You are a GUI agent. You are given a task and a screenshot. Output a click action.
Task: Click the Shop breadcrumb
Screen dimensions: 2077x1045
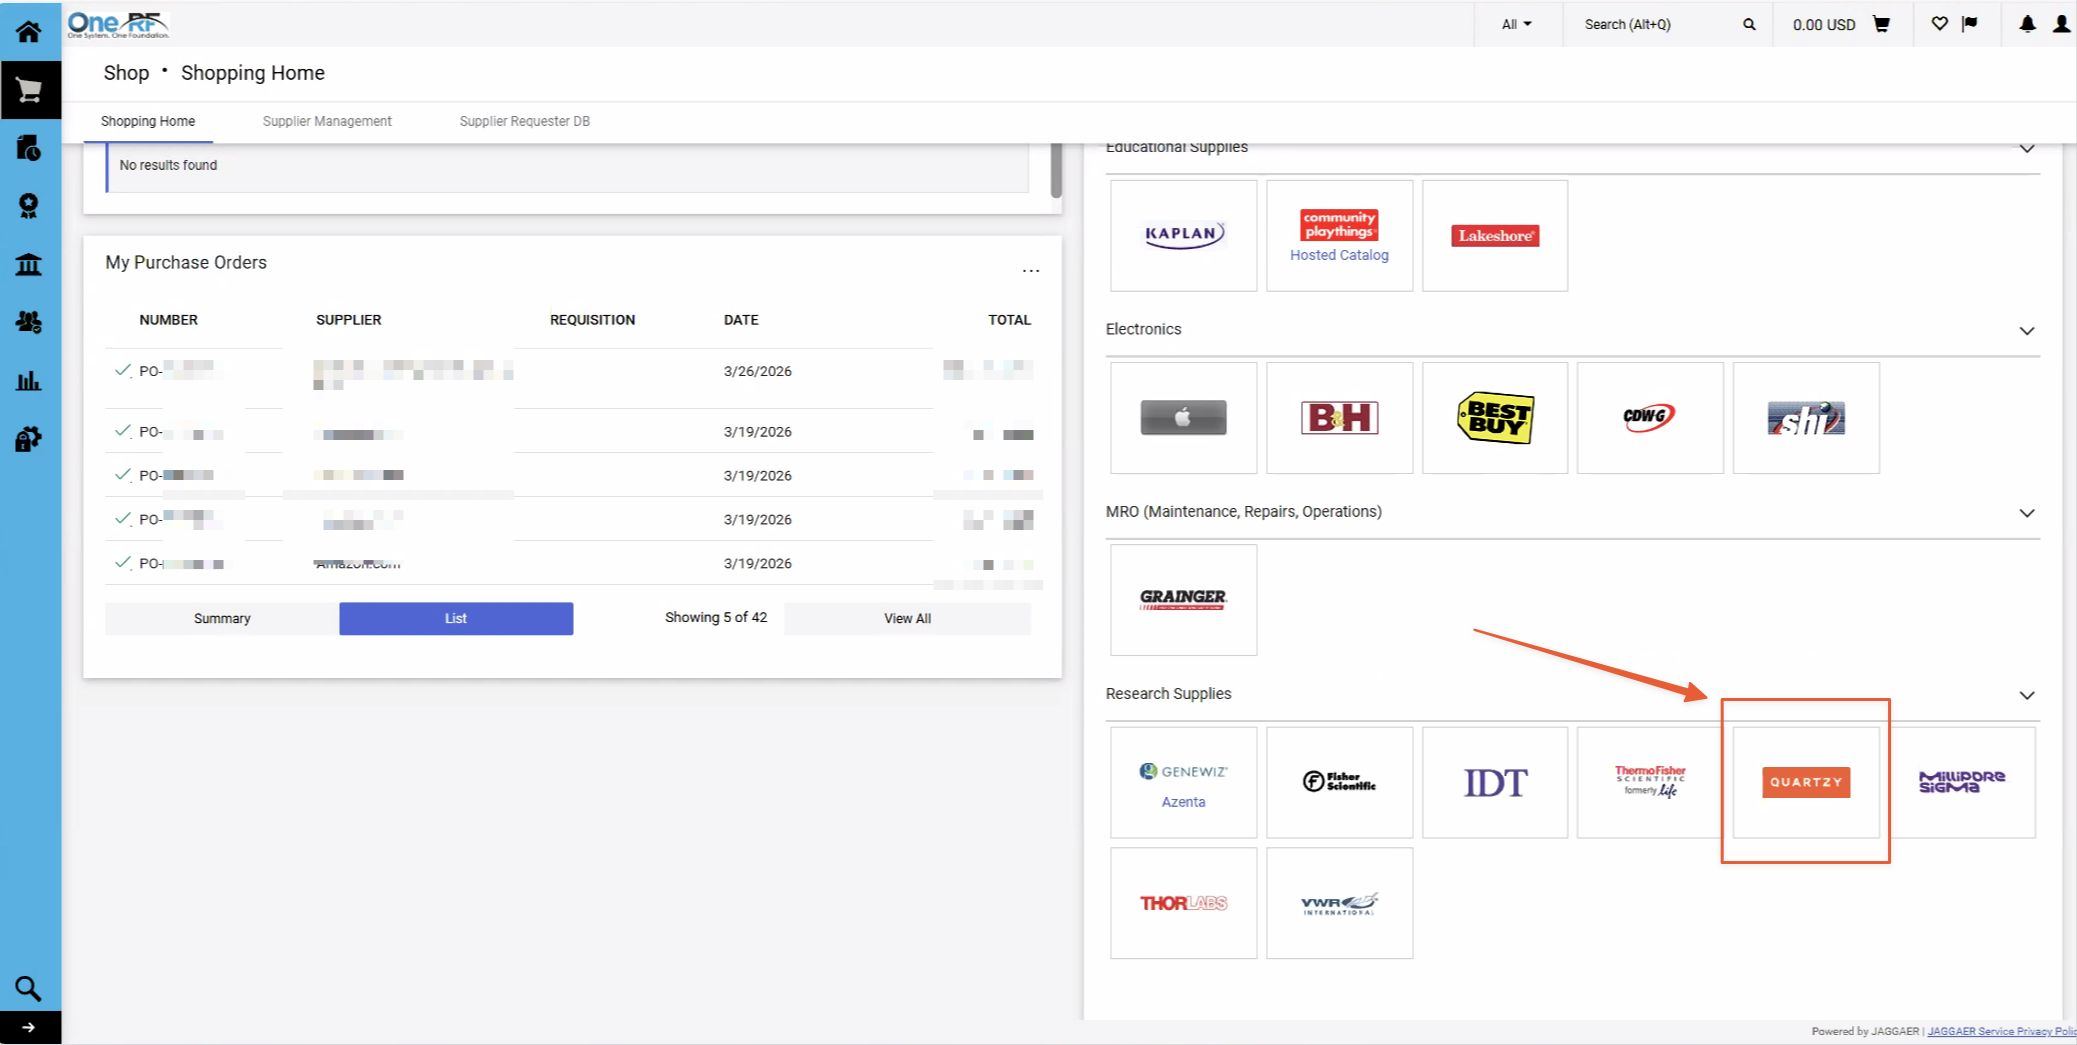126,73
